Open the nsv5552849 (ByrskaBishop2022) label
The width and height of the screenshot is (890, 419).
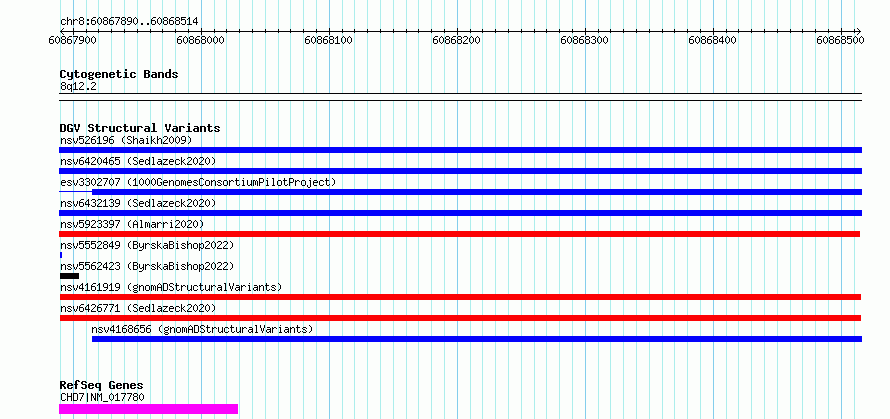[x=147, y=245]
